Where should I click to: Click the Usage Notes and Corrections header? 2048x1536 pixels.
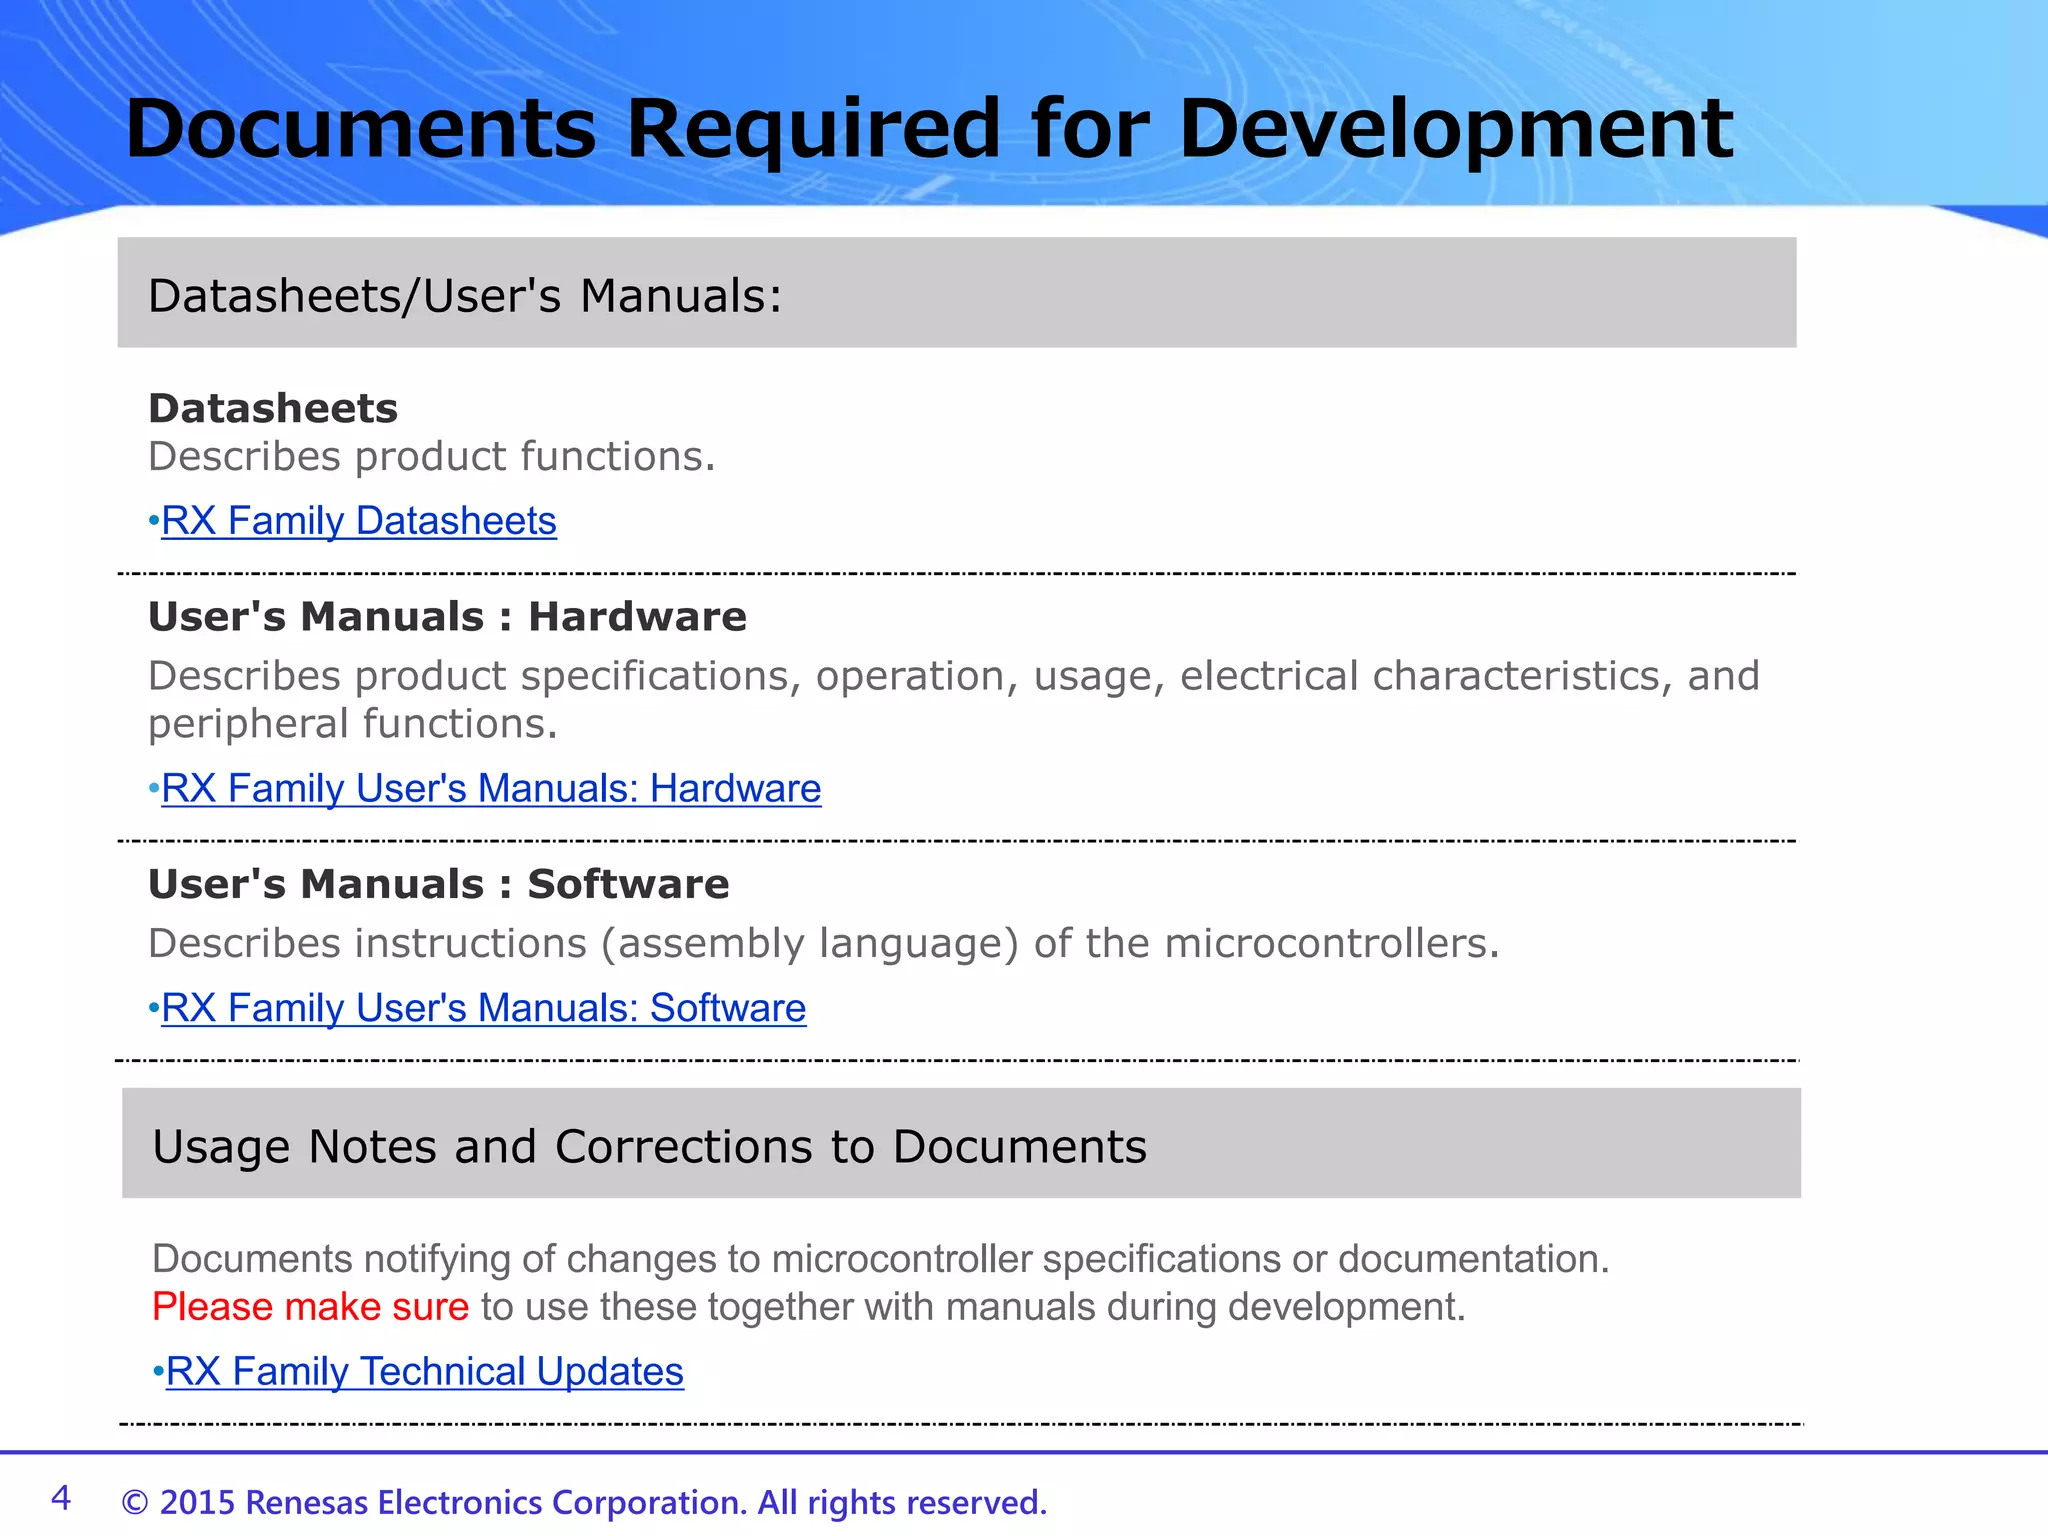click(x=649, y=1146)
